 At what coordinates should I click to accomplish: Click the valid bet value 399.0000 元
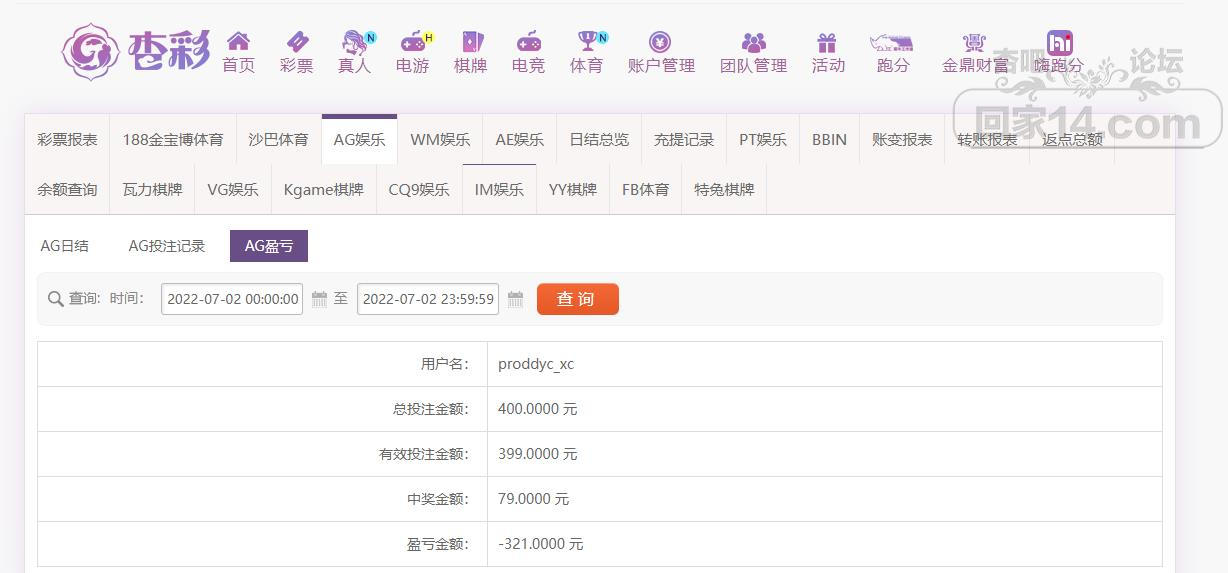[x=538, y=454]
